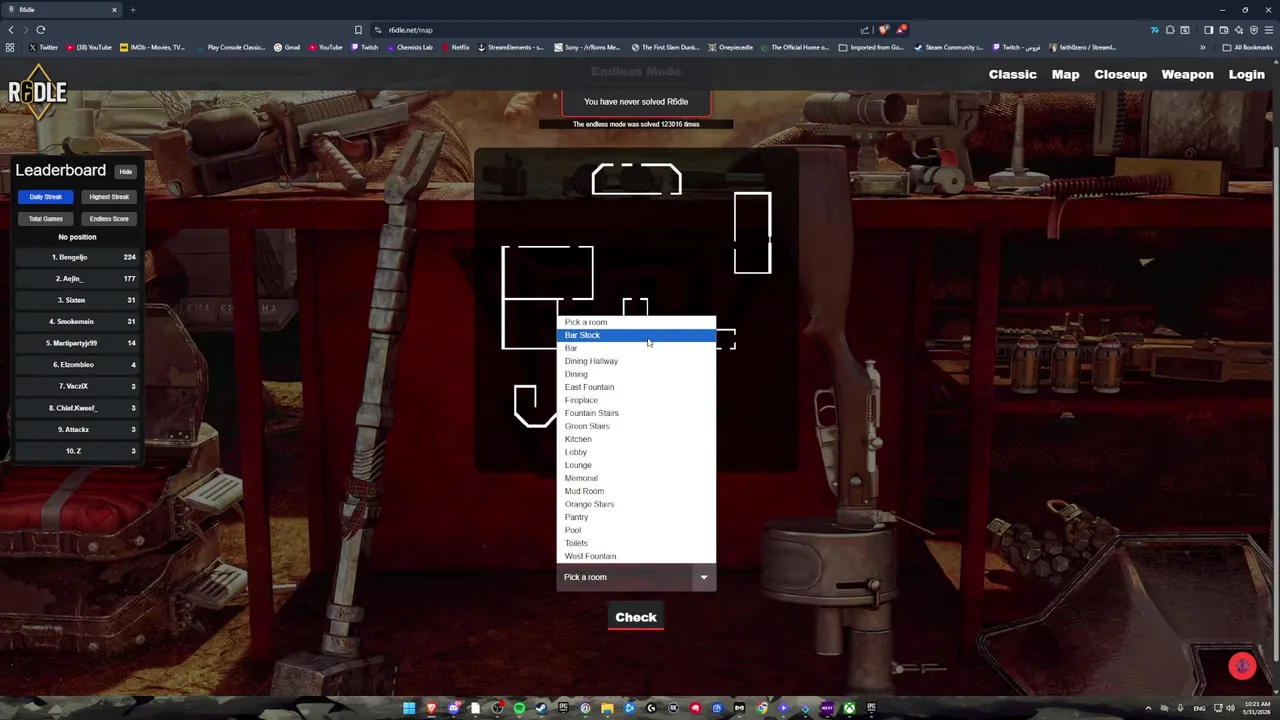The image size is (1280, 720).
Task: Open the Gmail bookmark
Action: pos(287,47)
